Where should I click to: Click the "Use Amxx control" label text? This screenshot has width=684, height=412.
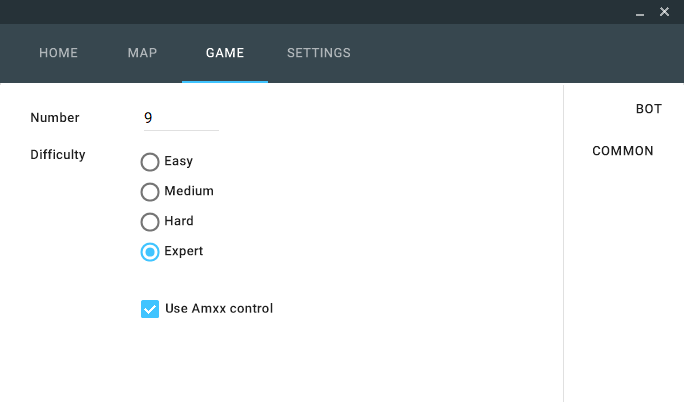point(219,308)
